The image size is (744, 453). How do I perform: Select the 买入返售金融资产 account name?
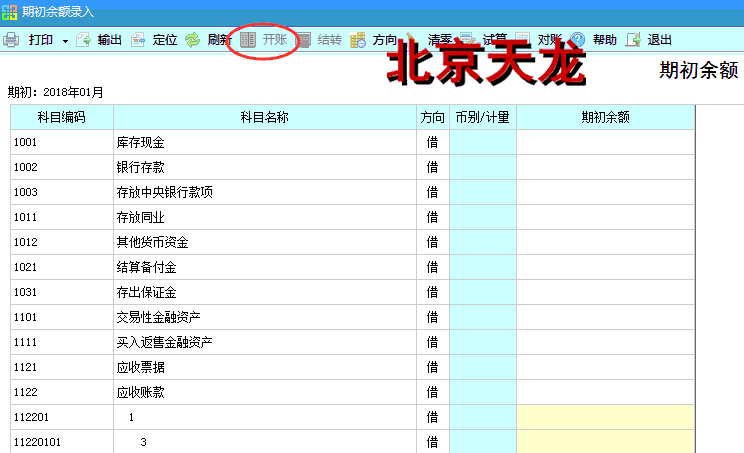165,342
